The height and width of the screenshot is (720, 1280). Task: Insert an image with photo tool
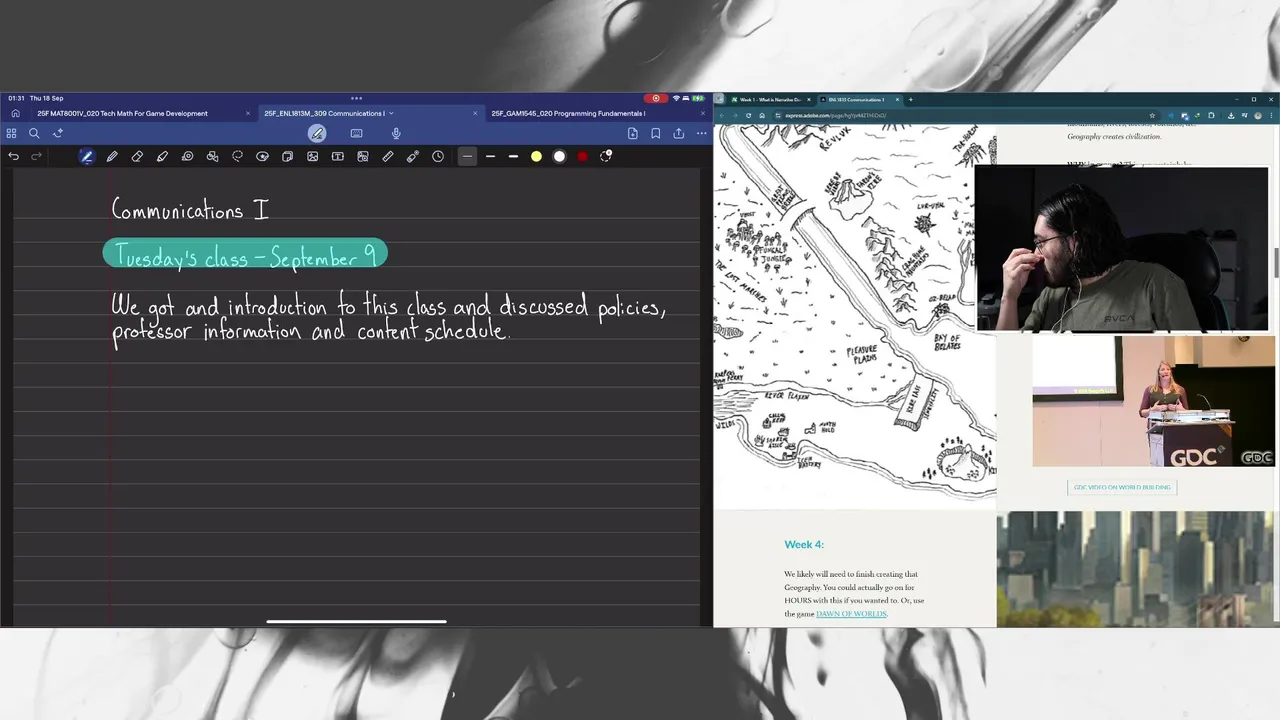[x=312, y=156]
